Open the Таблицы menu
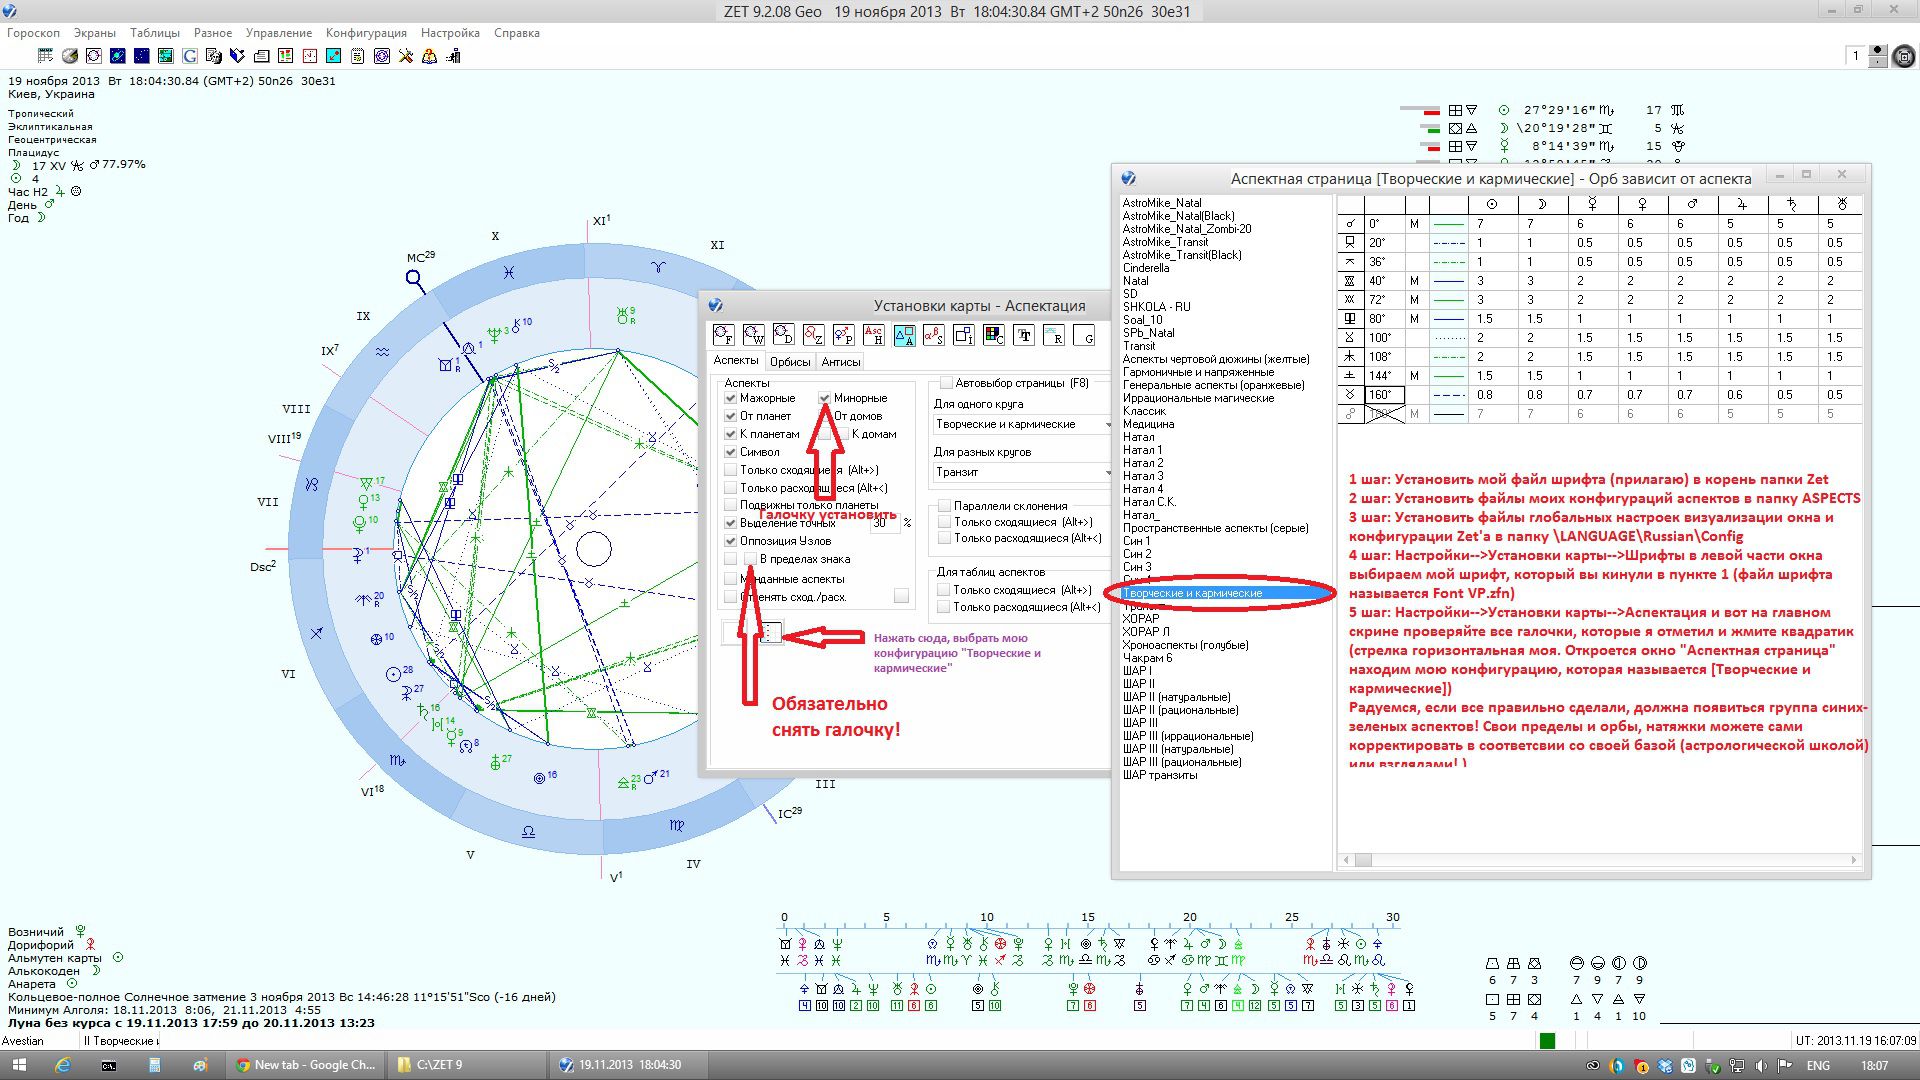 (x=155, y=33)
